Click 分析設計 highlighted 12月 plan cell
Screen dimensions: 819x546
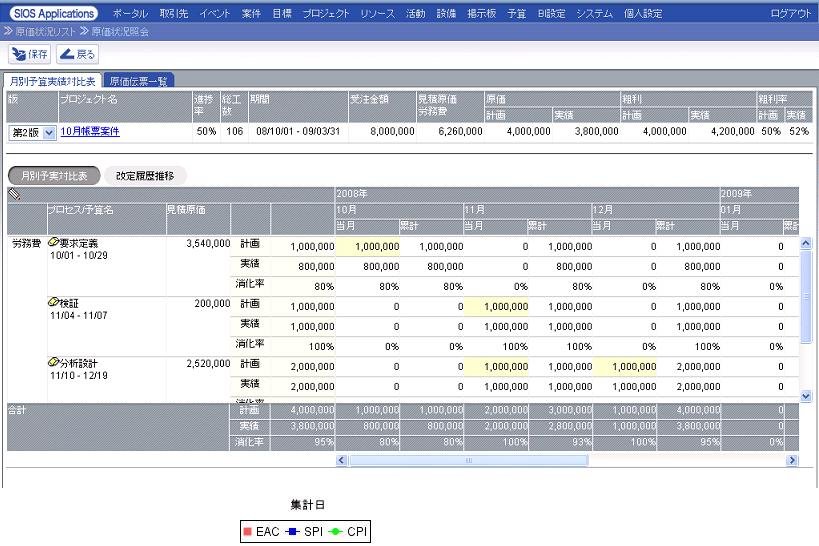pyautogui.click(x=625, y=367)
